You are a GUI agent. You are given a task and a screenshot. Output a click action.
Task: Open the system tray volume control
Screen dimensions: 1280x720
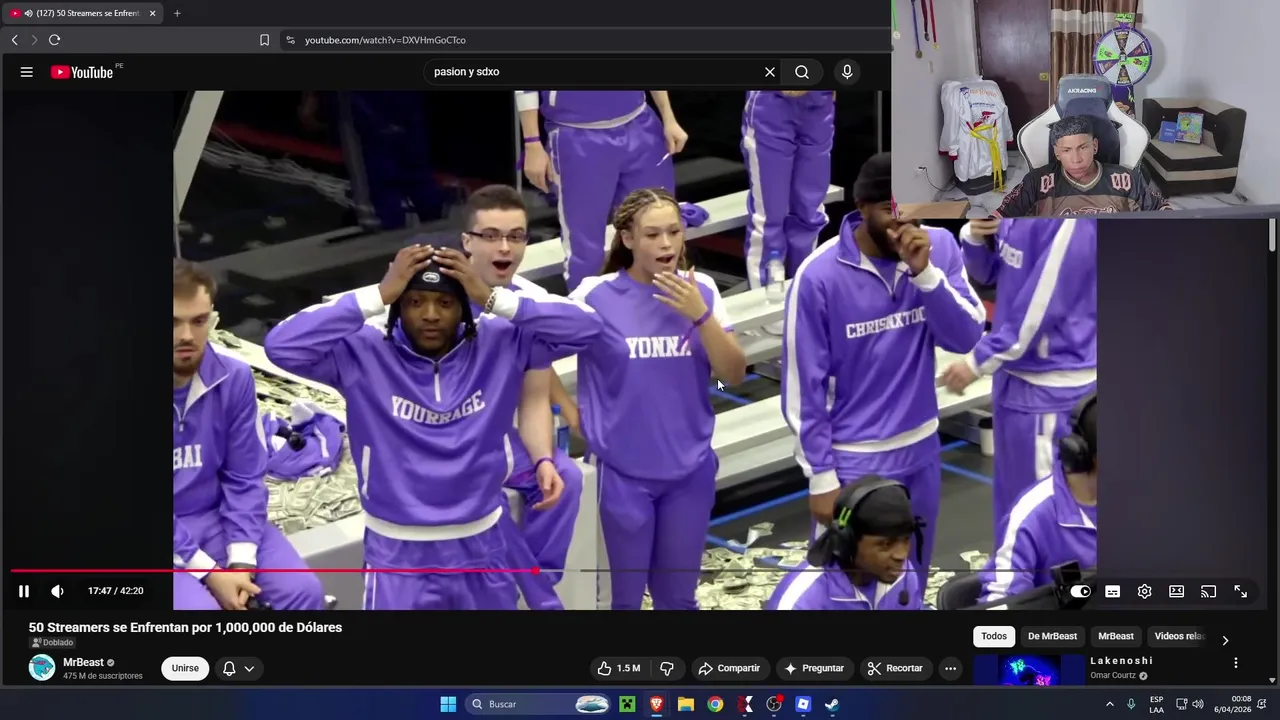[x=1198, y=704]
